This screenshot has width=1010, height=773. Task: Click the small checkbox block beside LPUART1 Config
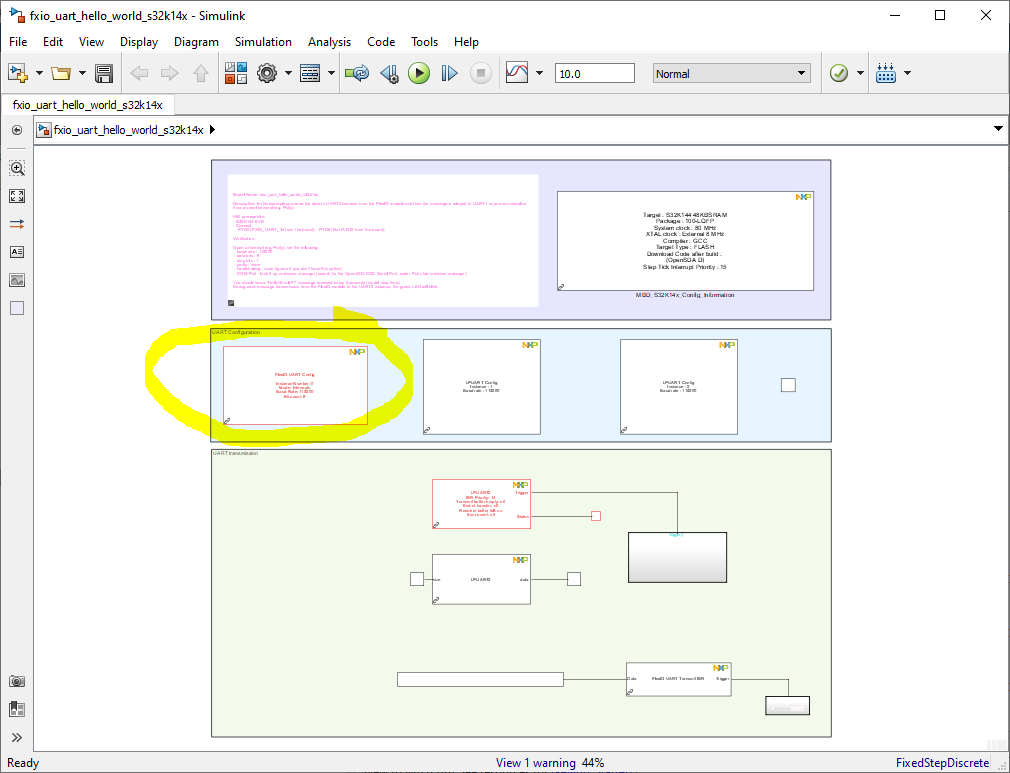(788, 384)
